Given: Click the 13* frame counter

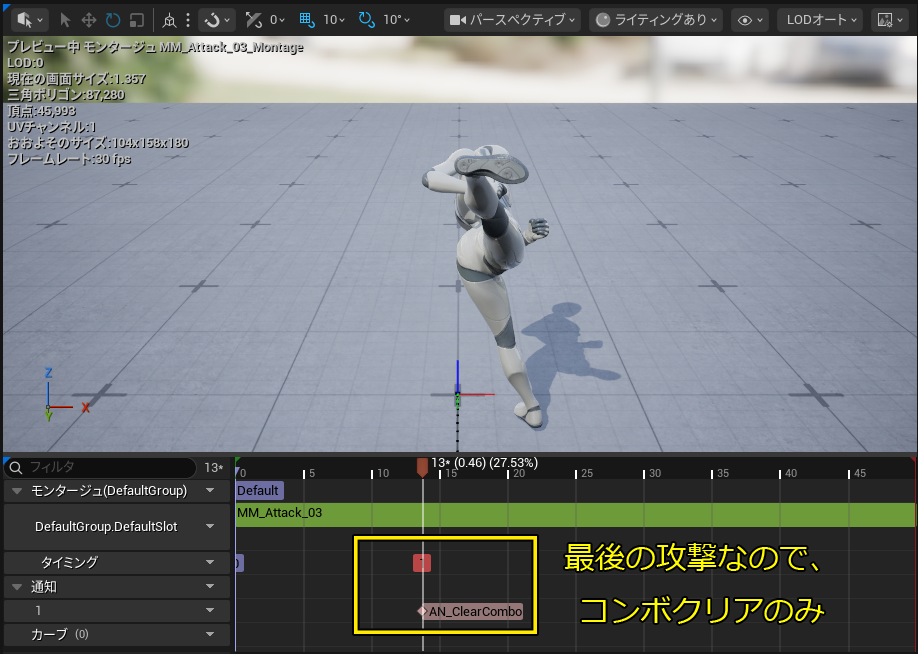Looking at the screenshot, I should click(214, 468).
